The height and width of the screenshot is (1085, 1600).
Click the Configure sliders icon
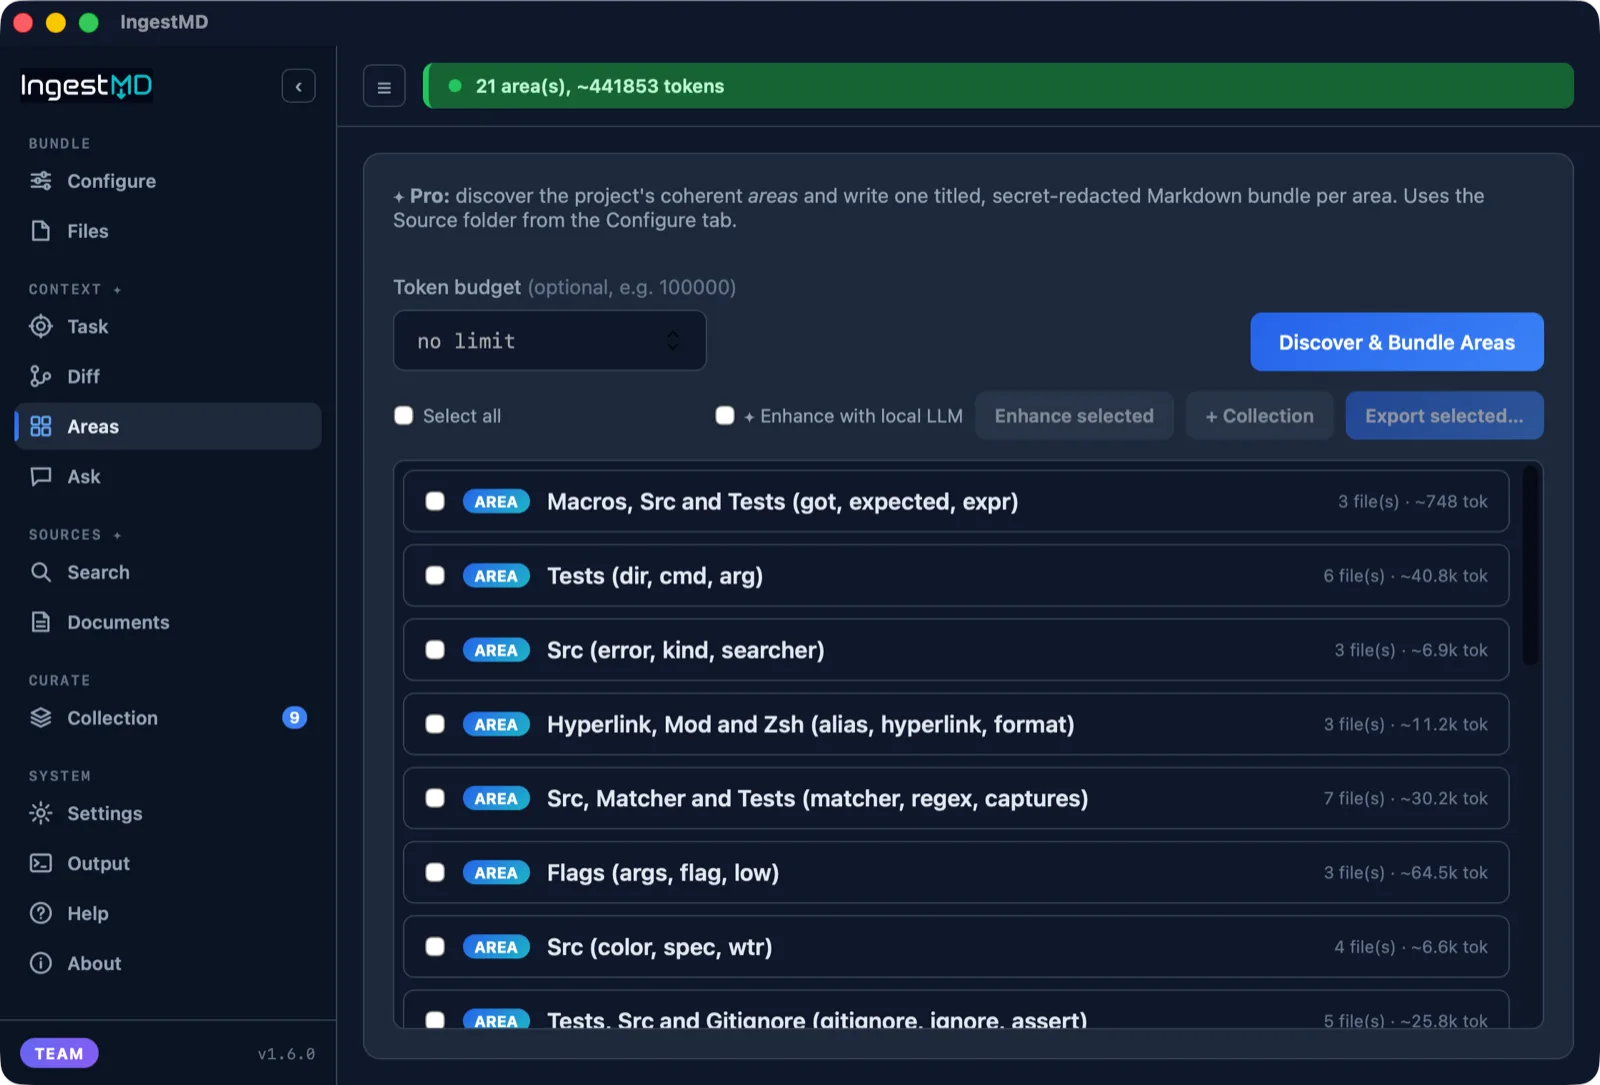click(x=41, y=181)
